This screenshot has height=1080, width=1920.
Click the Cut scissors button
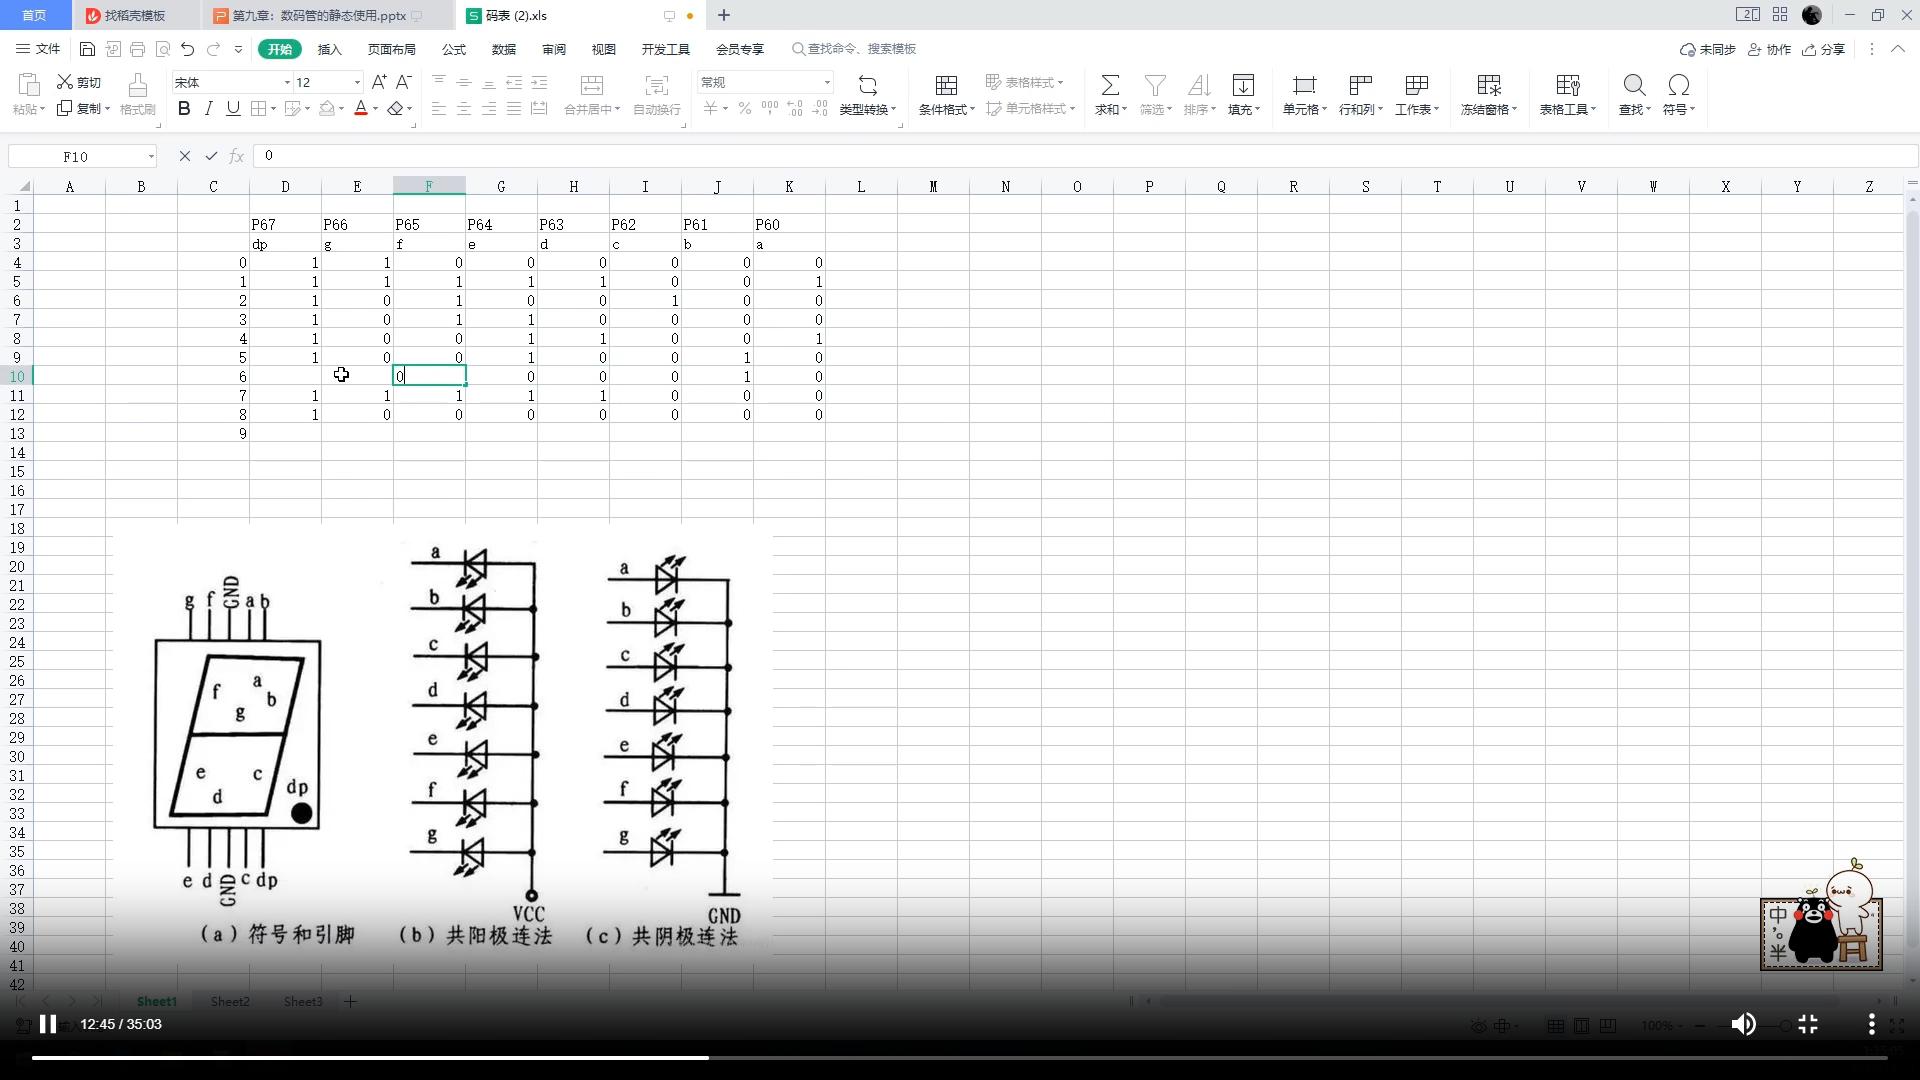(79, 82)
